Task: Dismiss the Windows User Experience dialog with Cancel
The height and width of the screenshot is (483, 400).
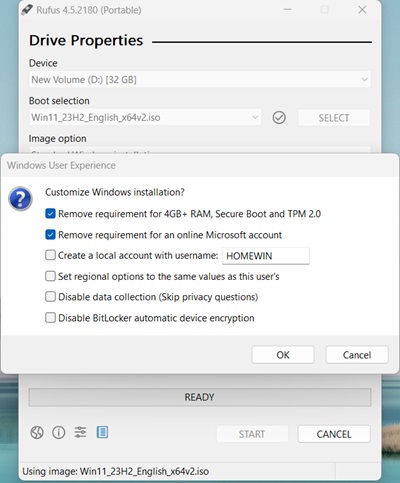Action: pos(357,355)
